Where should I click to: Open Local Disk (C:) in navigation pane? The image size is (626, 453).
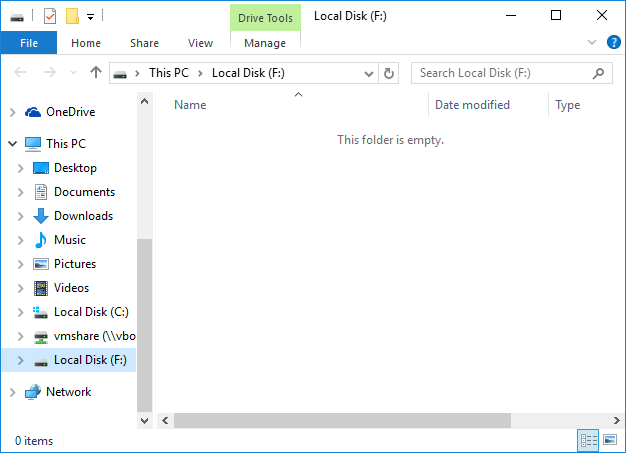(91, 312)
